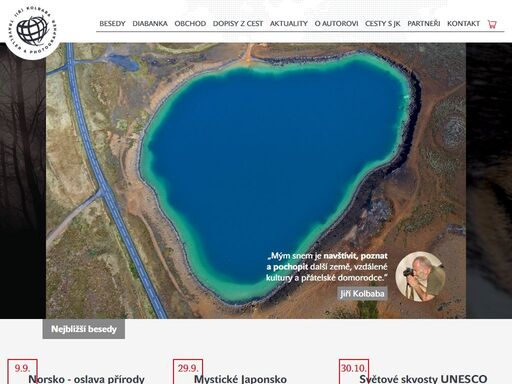
Task: Open Norsko - oslava přírody event
Action: click(86, 379)
